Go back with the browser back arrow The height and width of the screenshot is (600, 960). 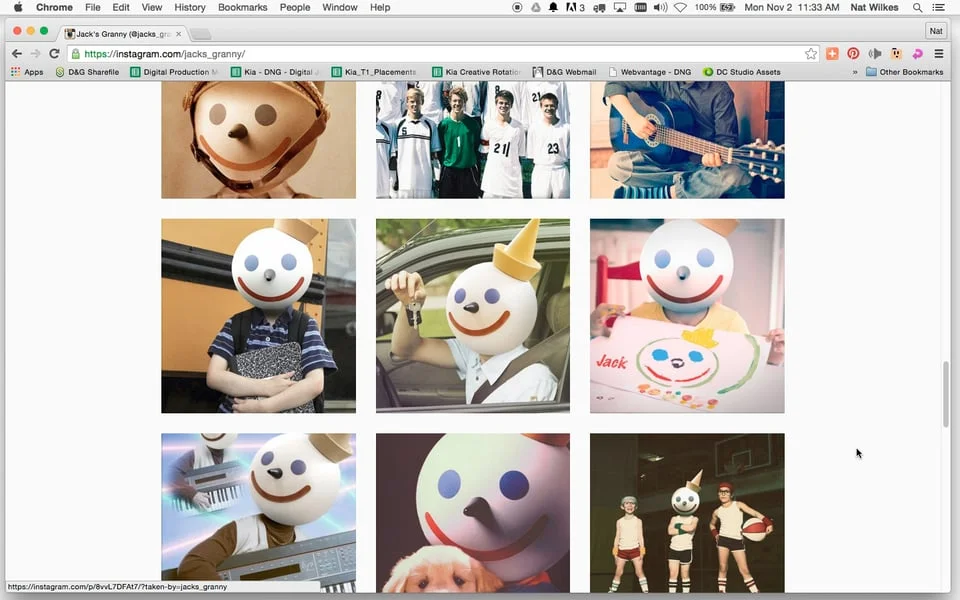pyautogui.click(x=17, y=54)
